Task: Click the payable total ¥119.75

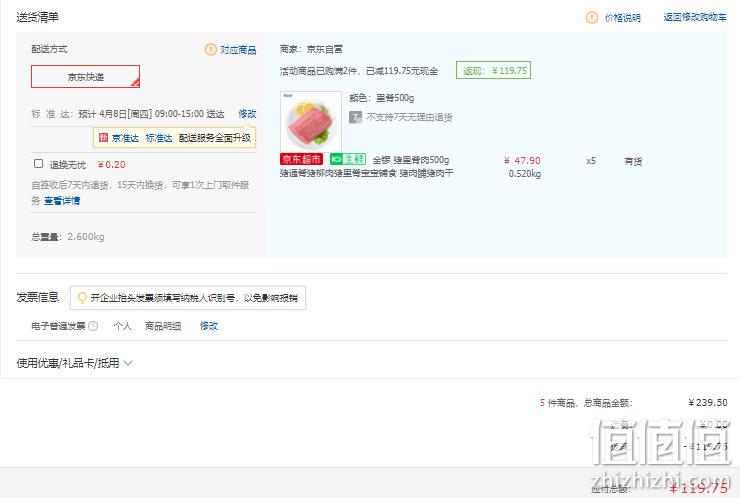Action: (699, 488)
